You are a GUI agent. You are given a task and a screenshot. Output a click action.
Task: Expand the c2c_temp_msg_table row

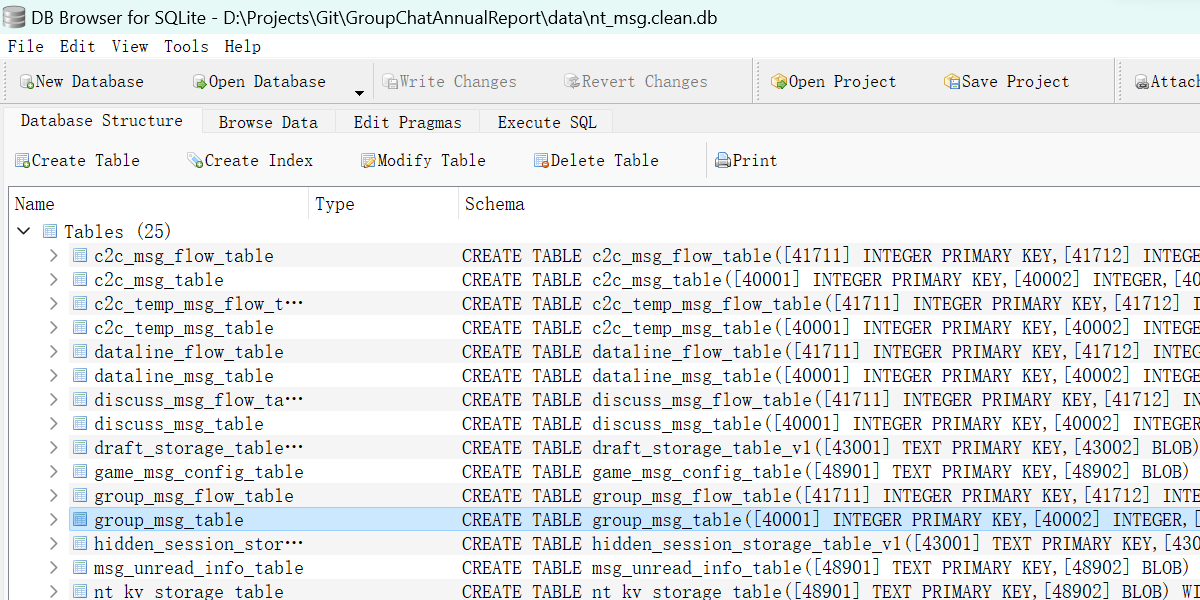[x=54, y=328]
